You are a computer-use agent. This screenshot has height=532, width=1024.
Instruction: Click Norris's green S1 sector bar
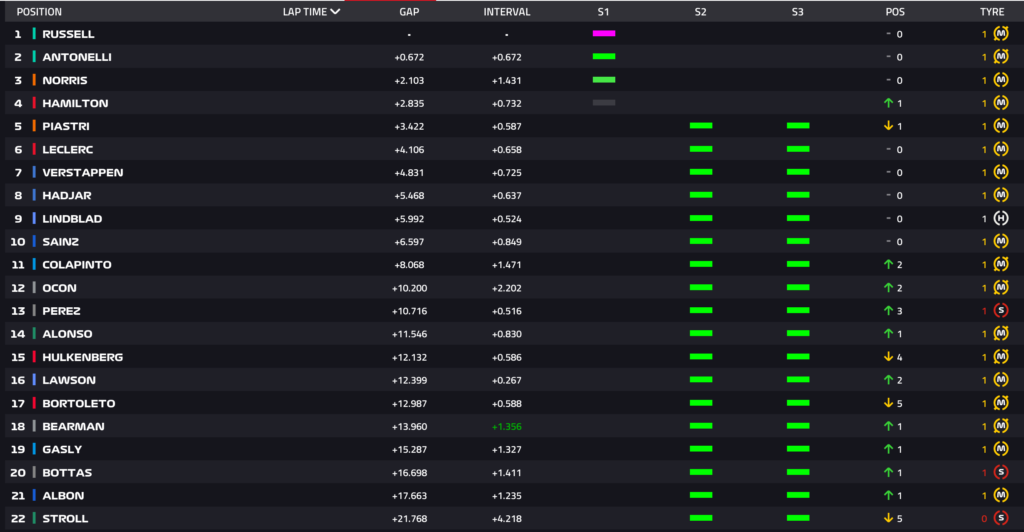coord(604,80)
